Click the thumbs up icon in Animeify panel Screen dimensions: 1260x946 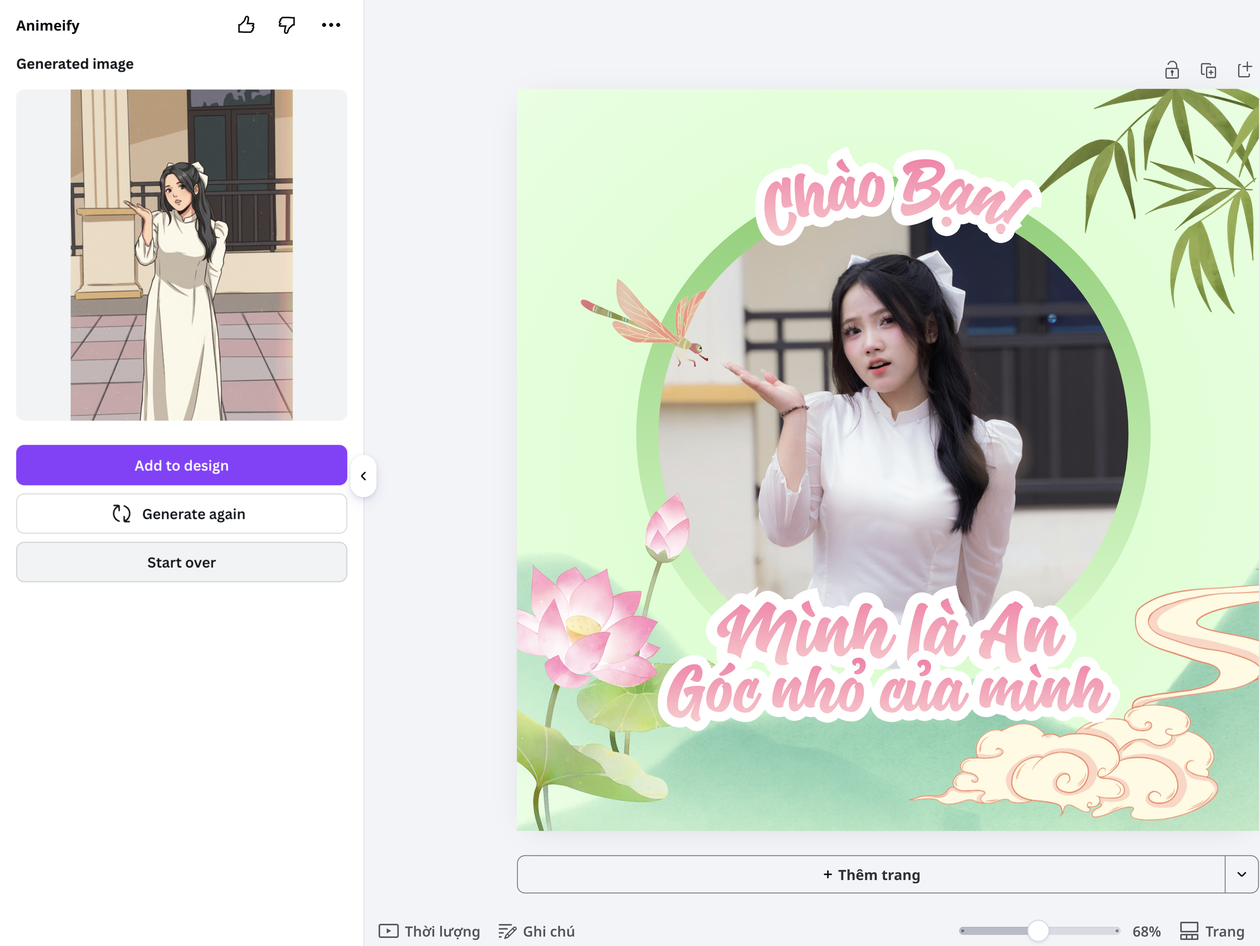pyautogui.click(x=246, y=25)
